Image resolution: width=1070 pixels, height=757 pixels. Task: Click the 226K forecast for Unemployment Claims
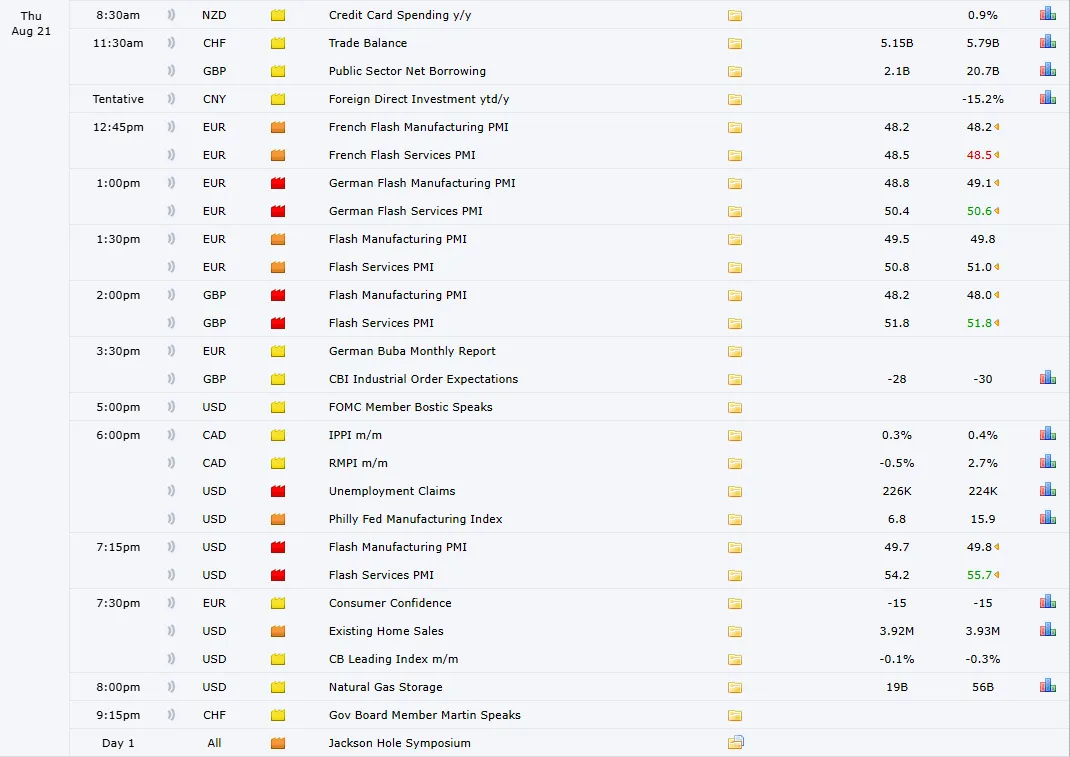(897, 491)
